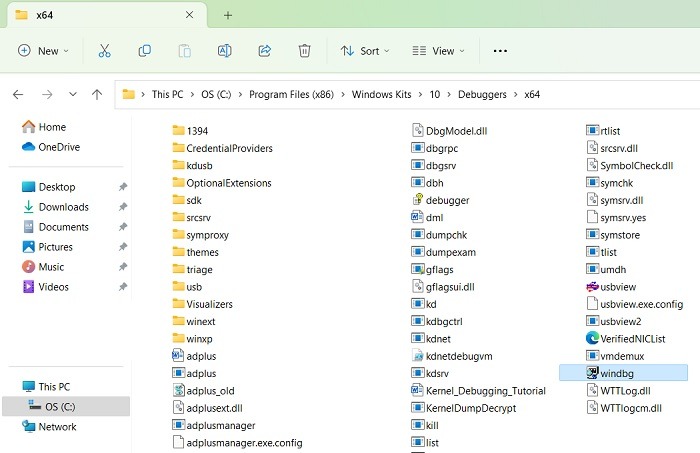
Task: Click the 10 breadcrumb segment
Action: click(x=435, y=95)
